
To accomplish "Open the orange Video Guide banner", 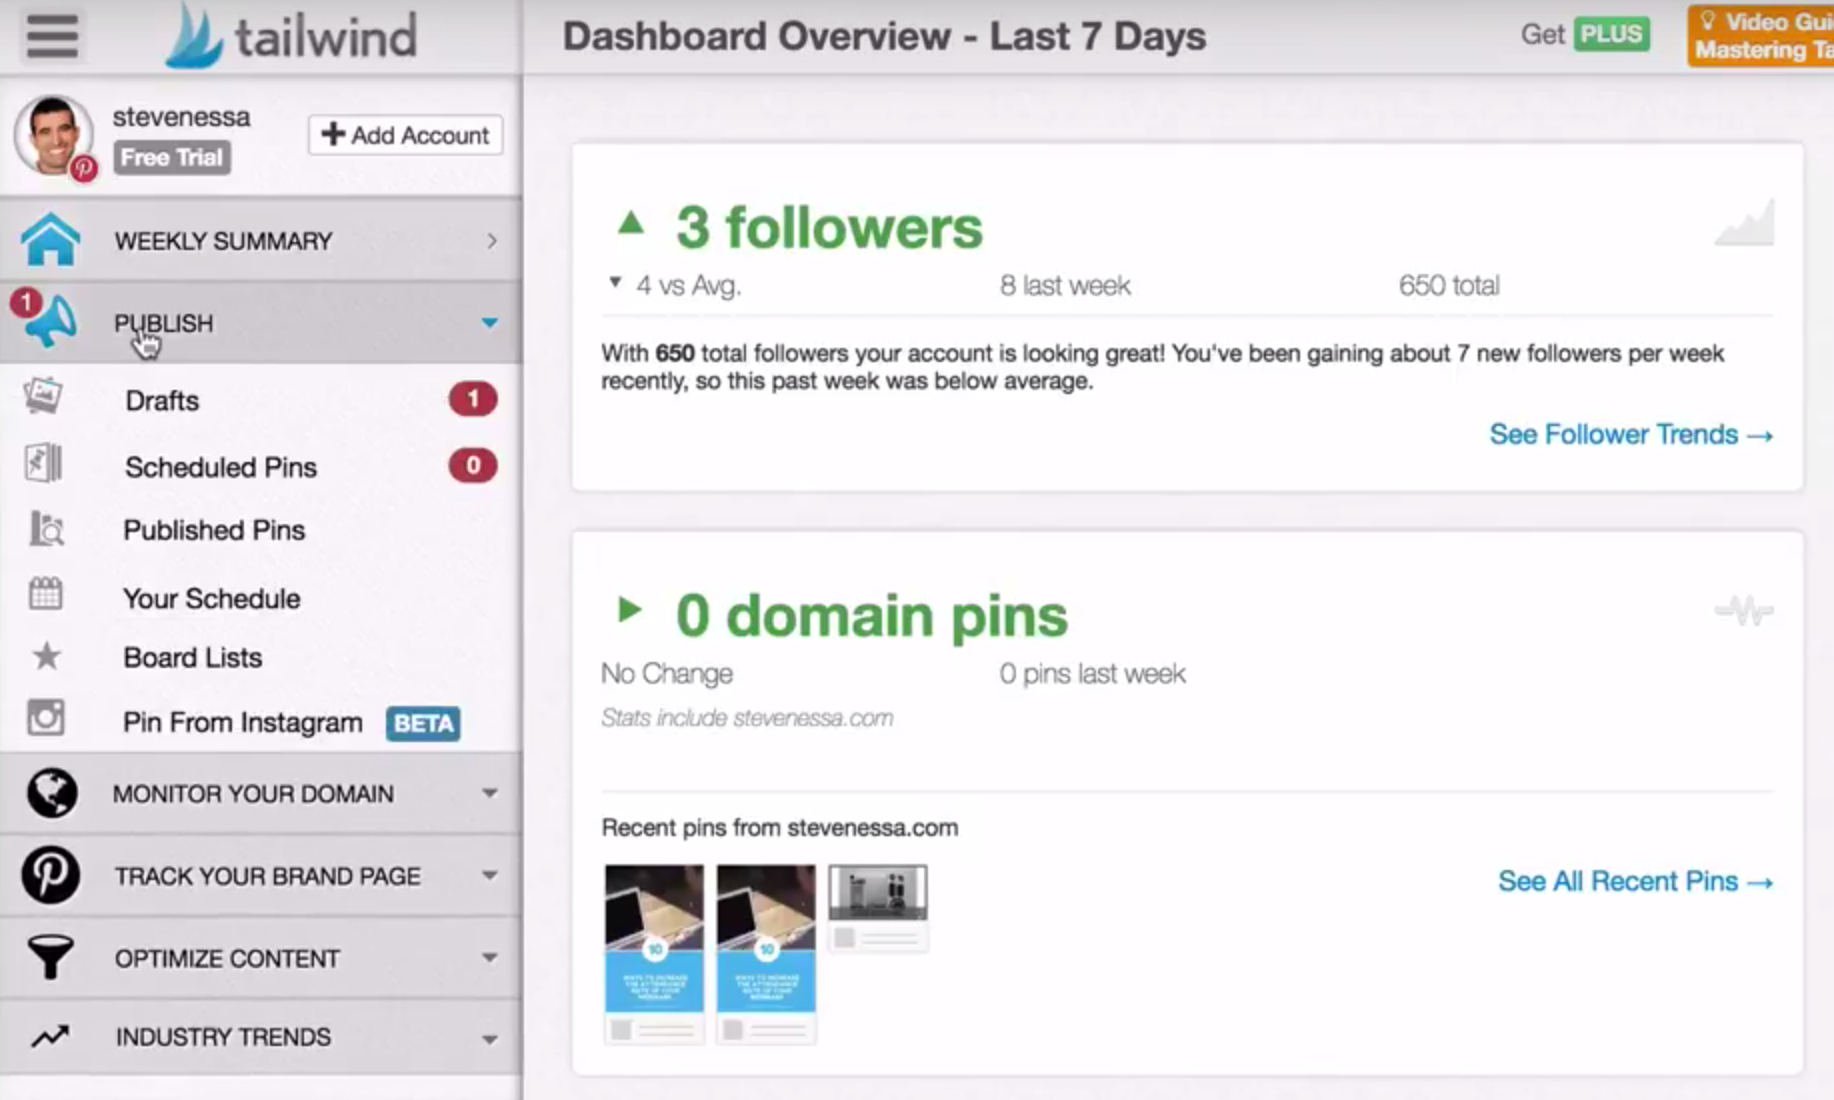I will [x=1761, y=35].
